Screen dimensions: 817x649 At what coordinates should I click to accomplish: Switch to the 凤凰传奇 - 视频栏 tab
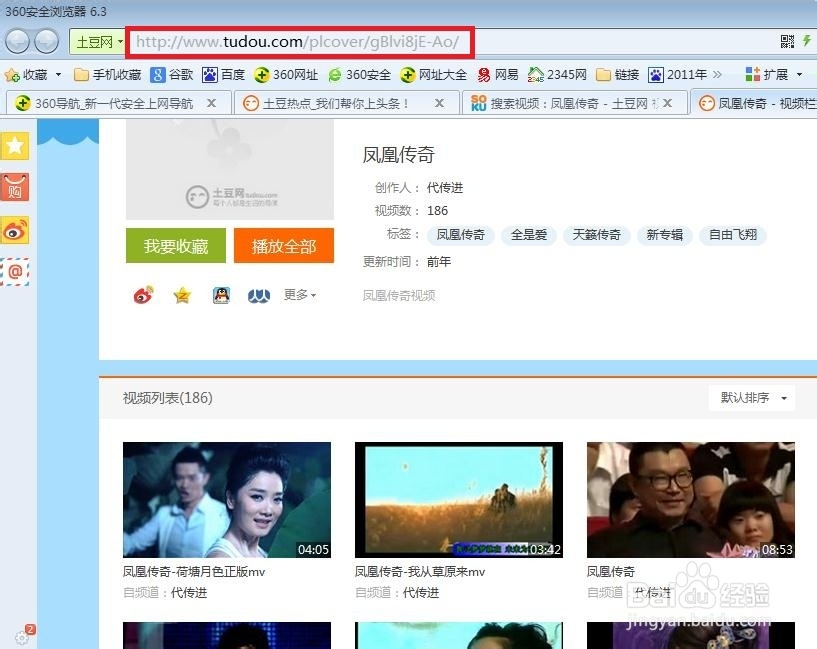pyautogui.click(x=754, y=103)
